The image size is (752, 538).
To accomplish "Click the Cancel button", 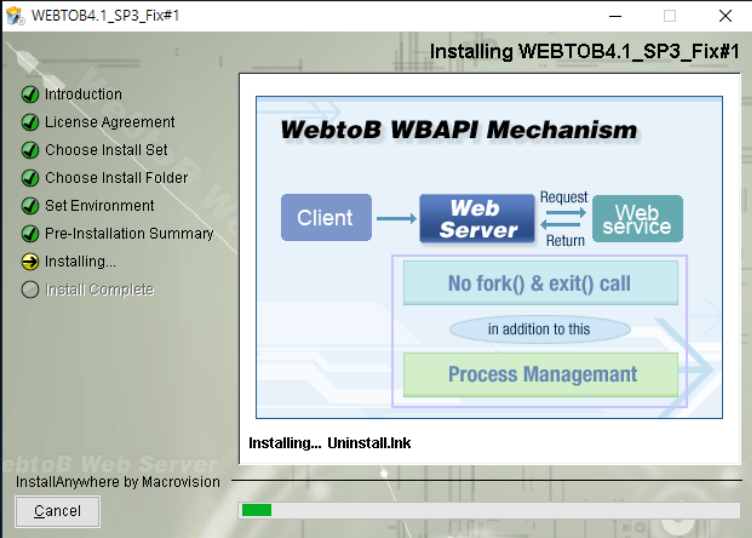I will tap(58, 511).
